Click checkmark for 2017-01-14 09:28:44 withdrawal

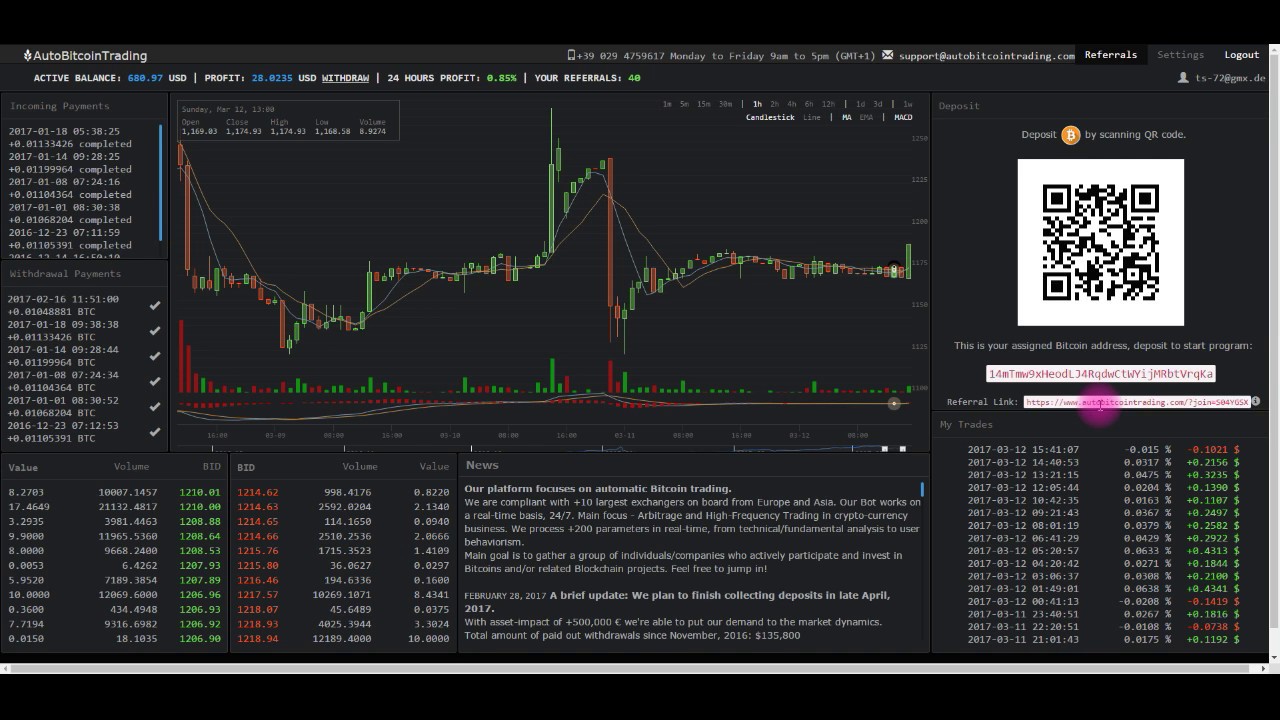click(x=154, y=356)
